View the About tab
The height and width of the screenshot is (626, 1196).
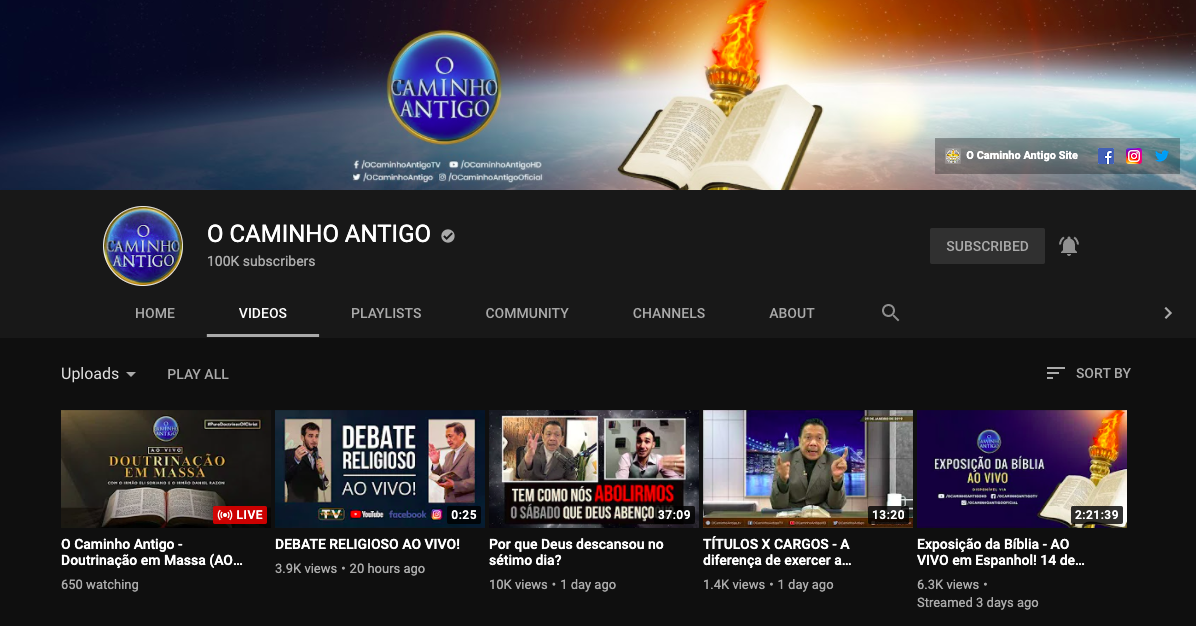click(792, 313)
